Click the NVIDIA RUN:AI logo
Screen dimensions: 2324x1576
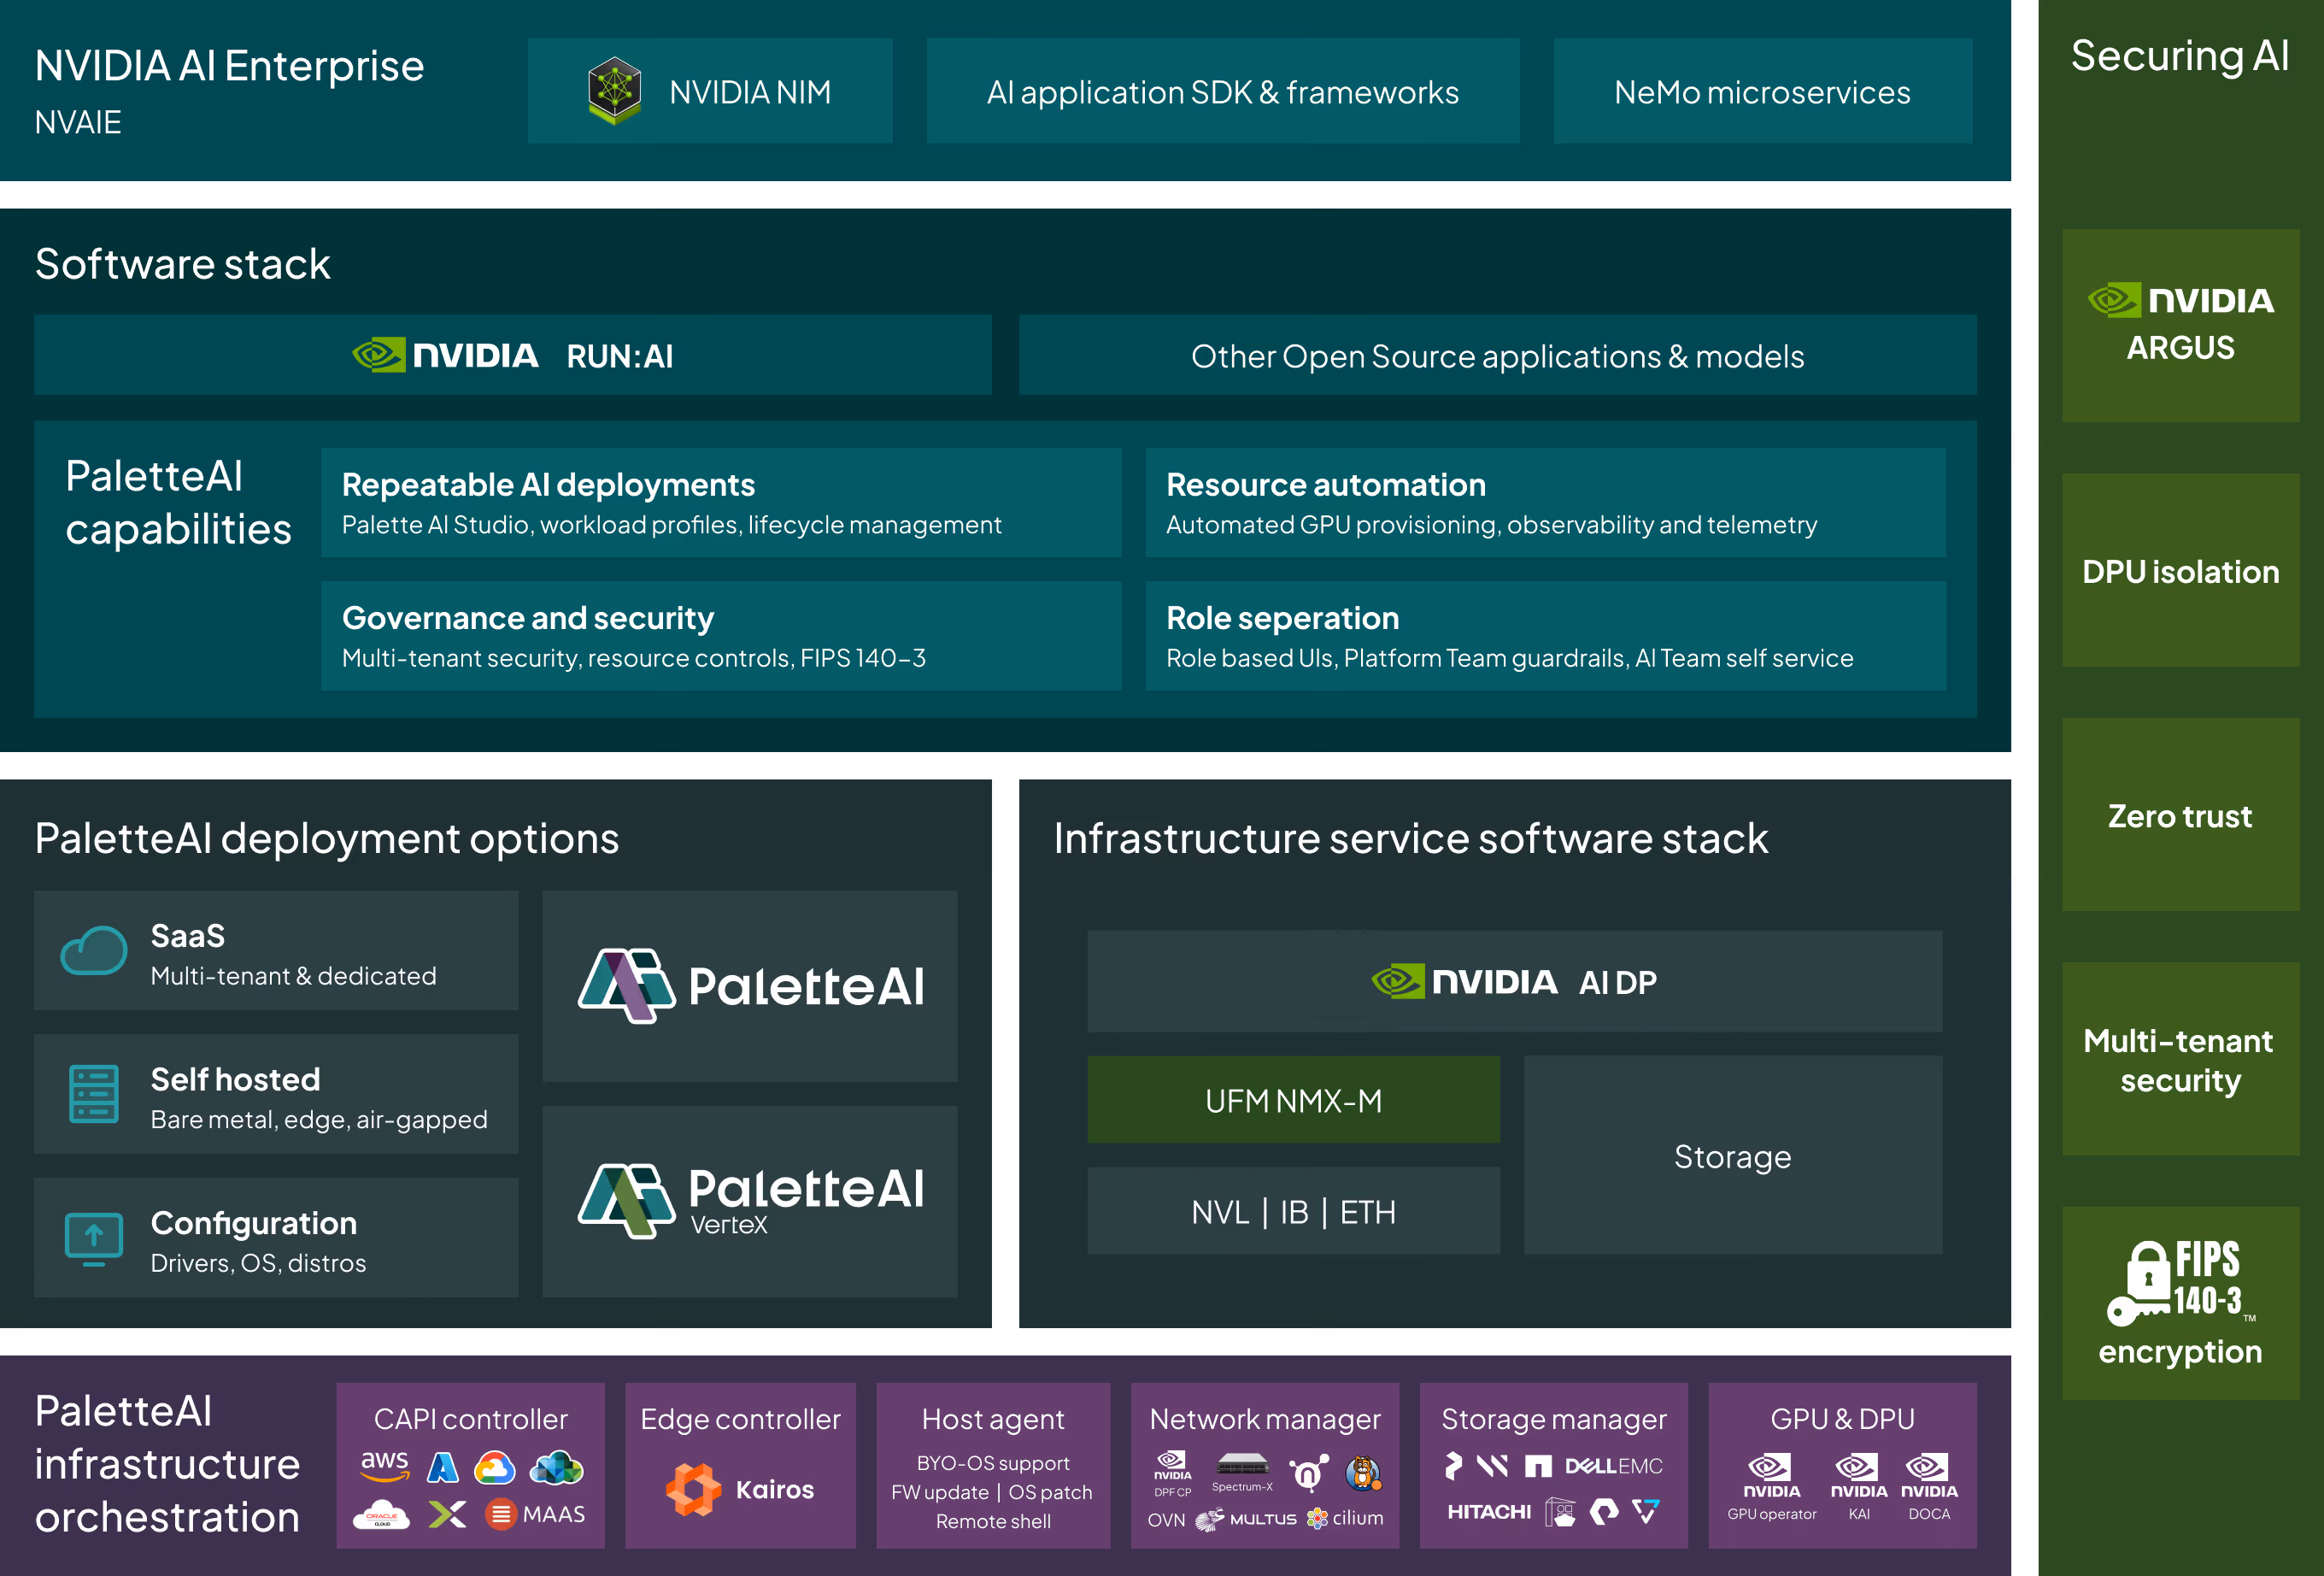coord(512,355)
